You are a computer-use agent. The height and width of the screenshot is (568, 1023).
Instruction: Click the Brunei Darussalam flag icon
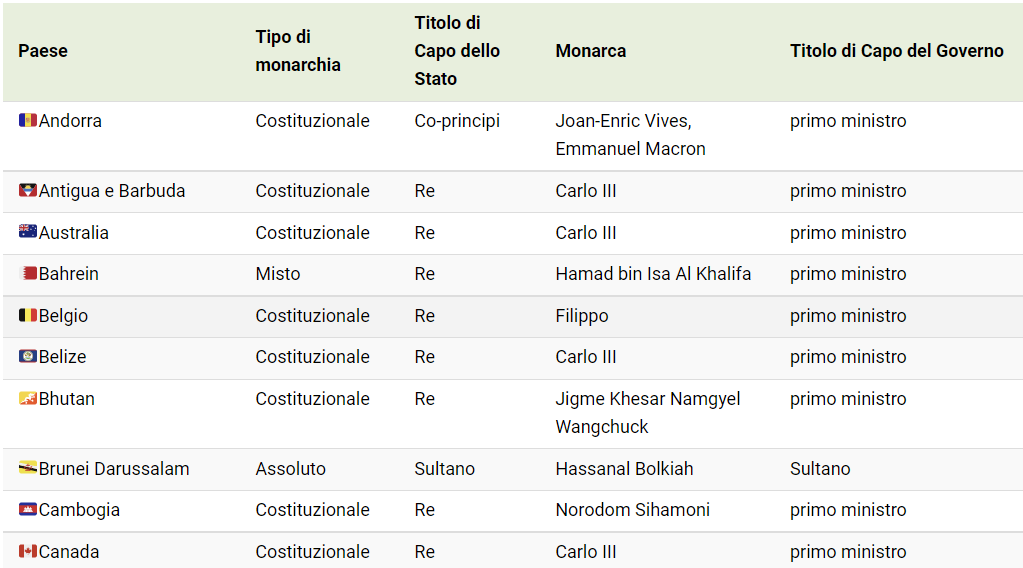coord(28,469)
